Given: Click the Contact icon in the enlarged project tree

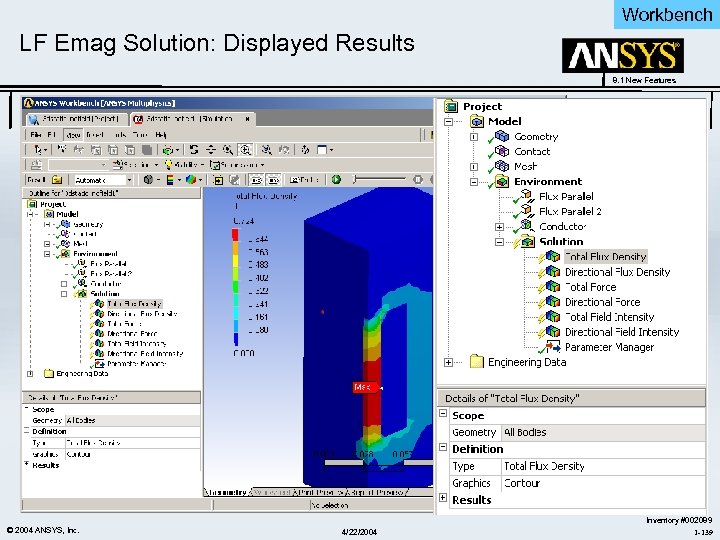Looking at the screenshot, I should coord(502,151).
